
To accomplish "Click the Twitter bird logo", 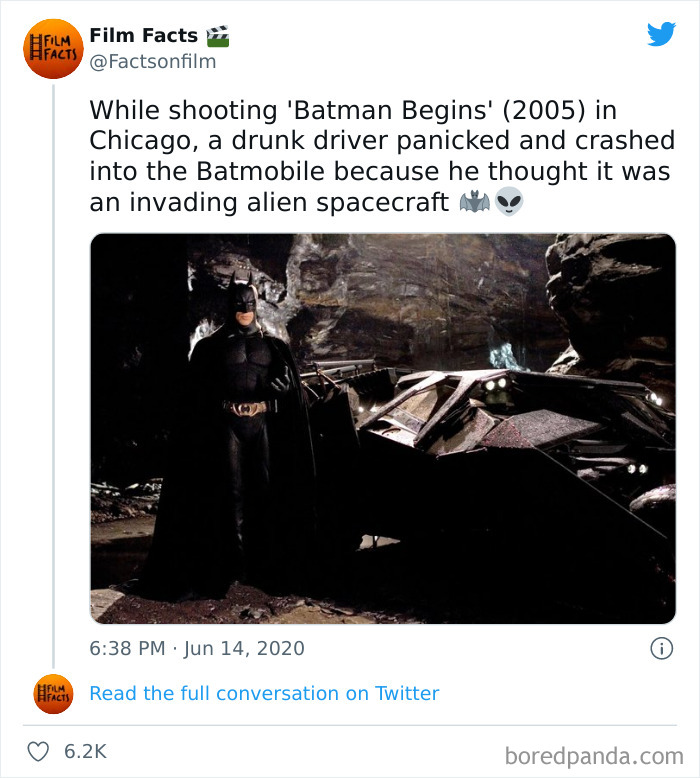I will coord(661,35).
